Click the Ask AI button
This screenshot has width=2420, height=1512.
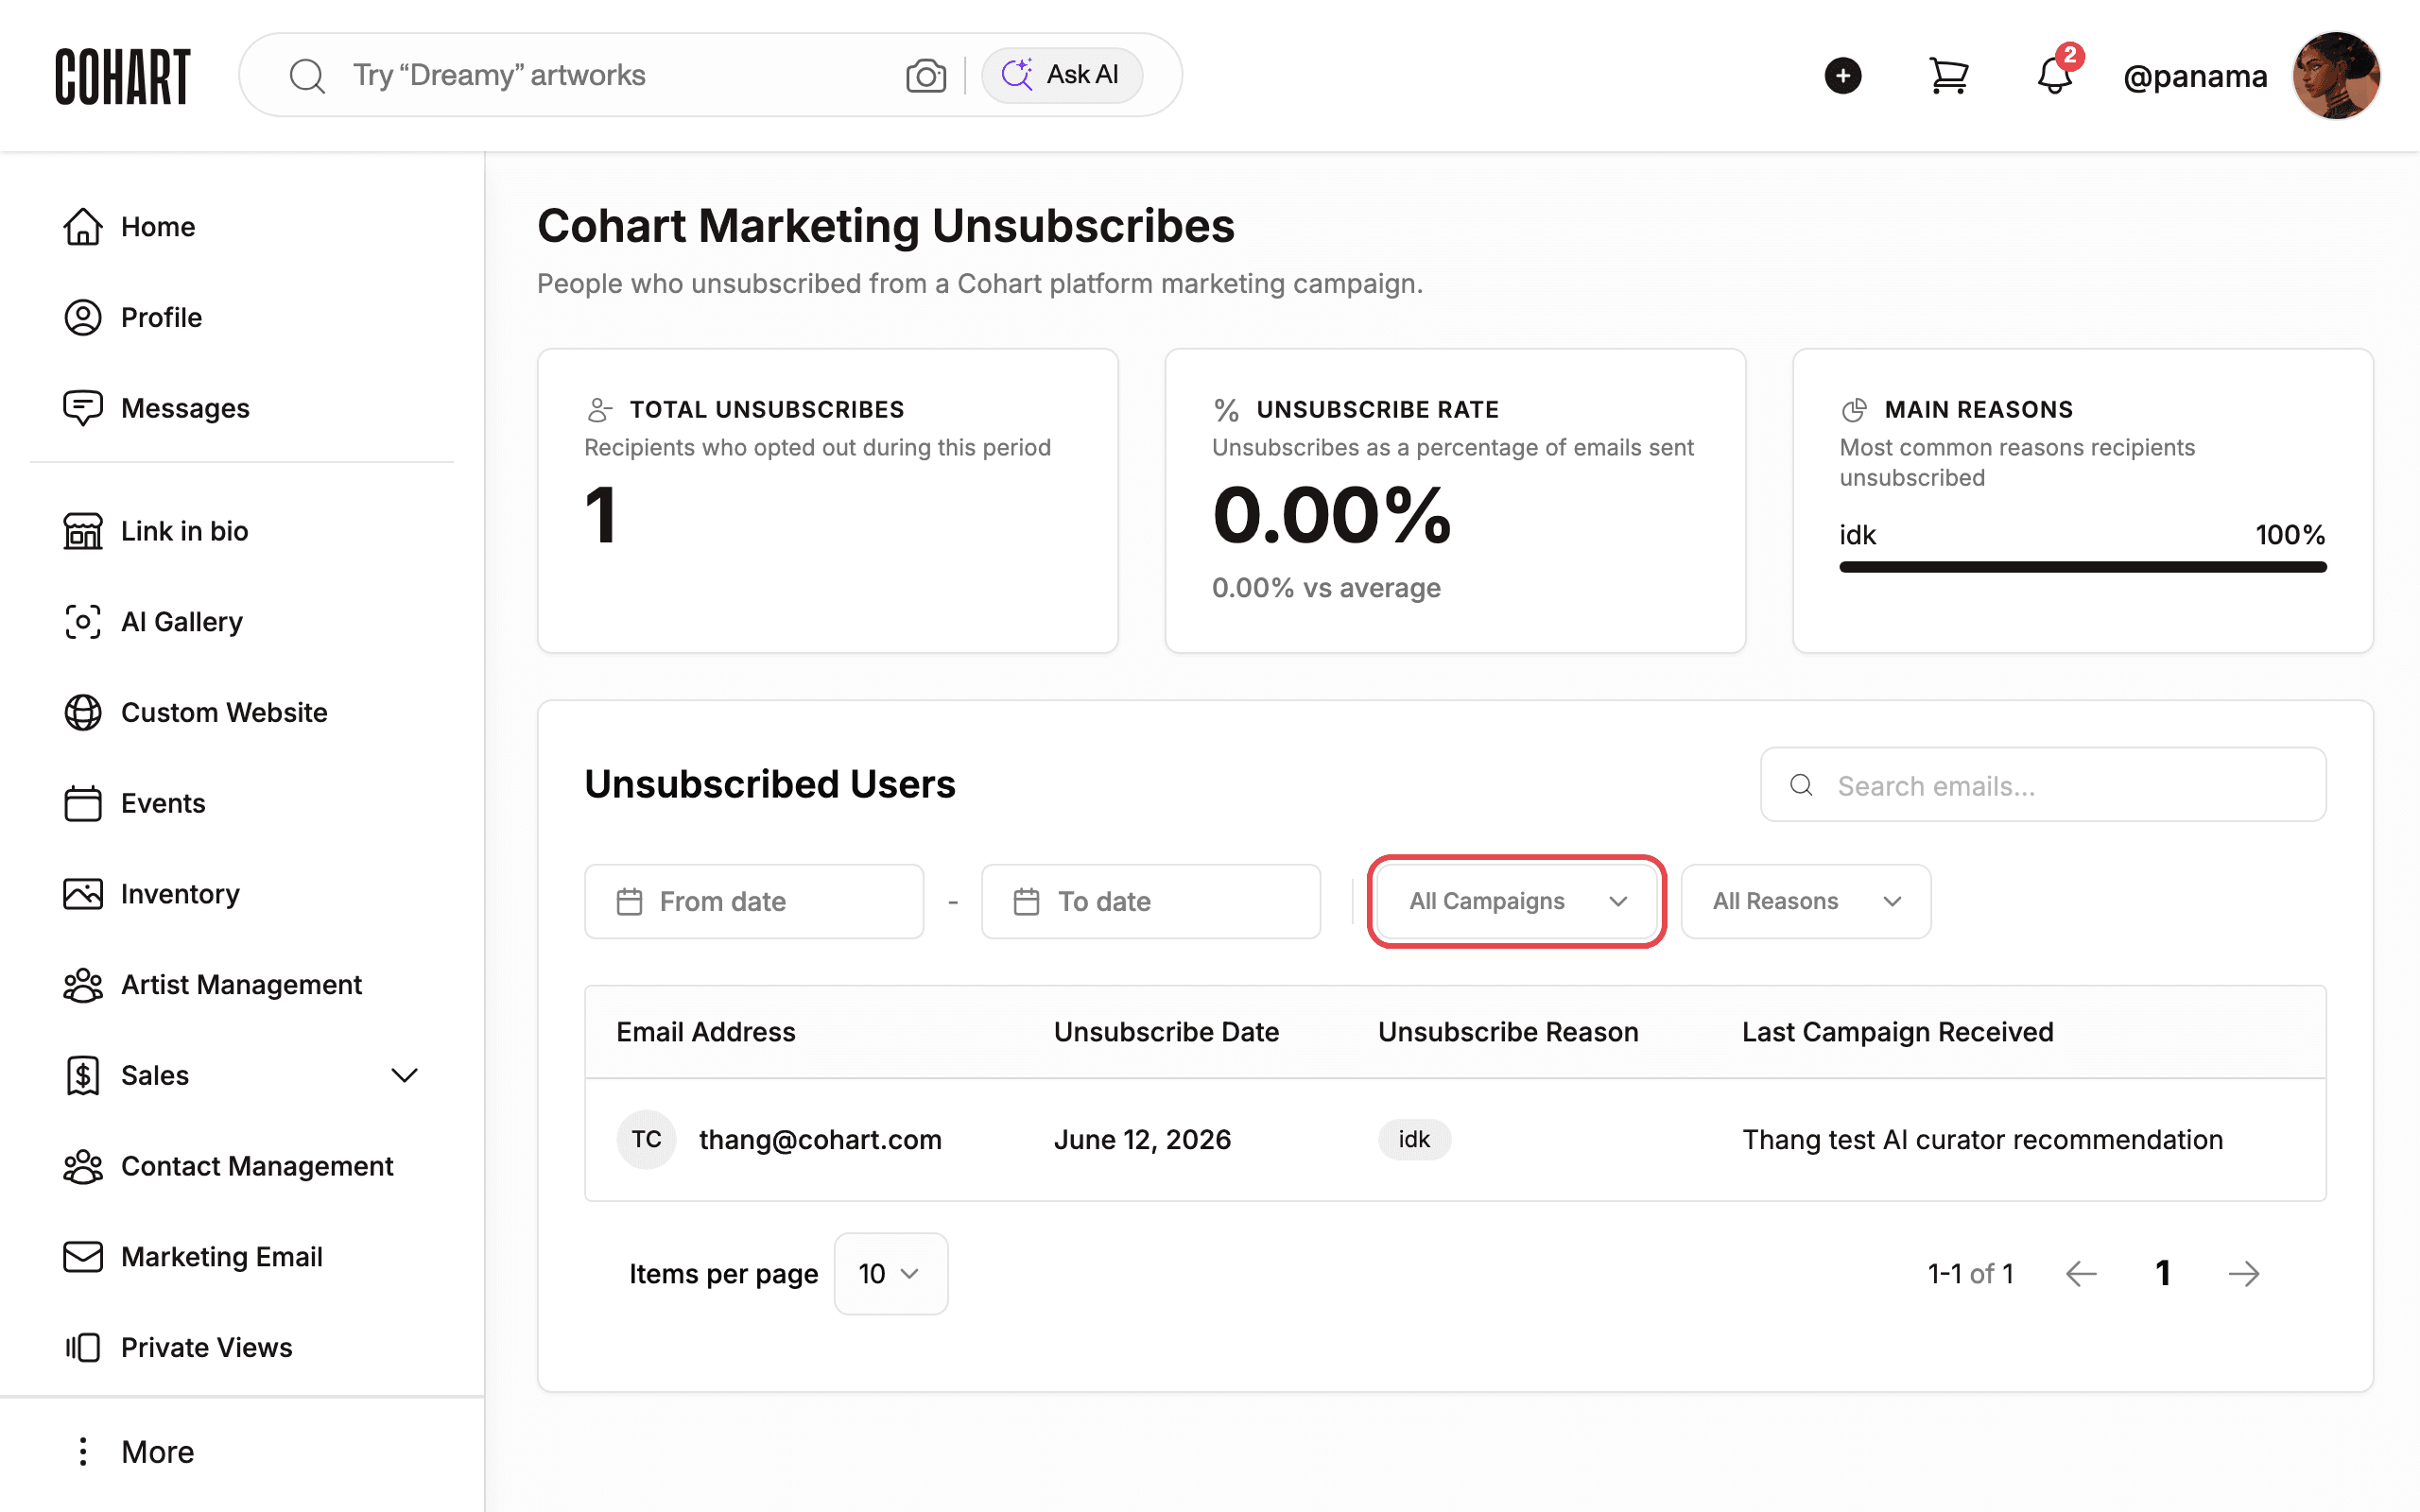click(x=1061, y=75)
